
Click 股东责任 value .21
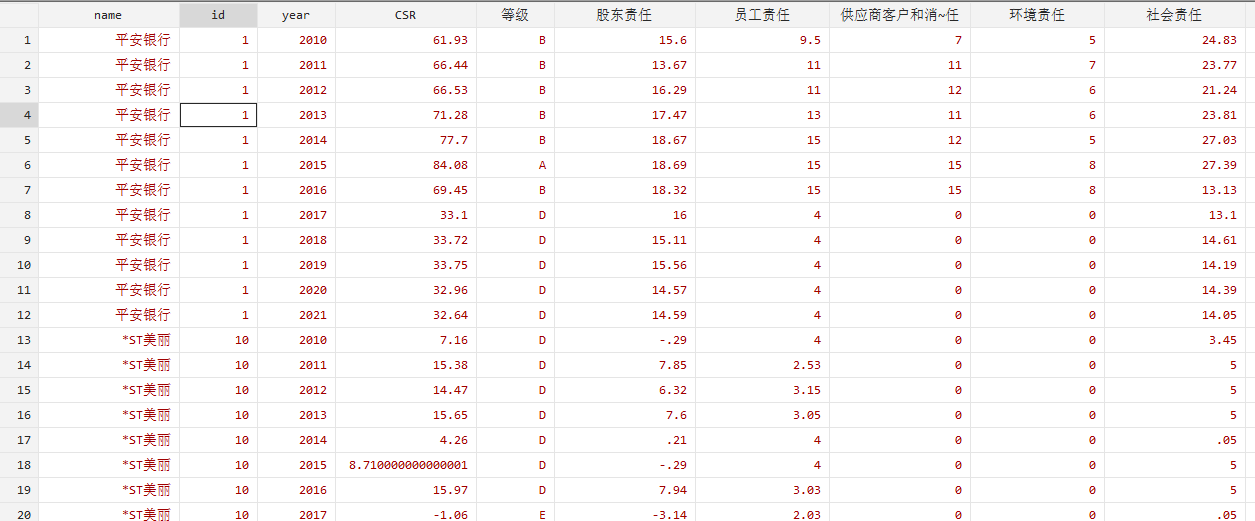[x=676, y=440]
